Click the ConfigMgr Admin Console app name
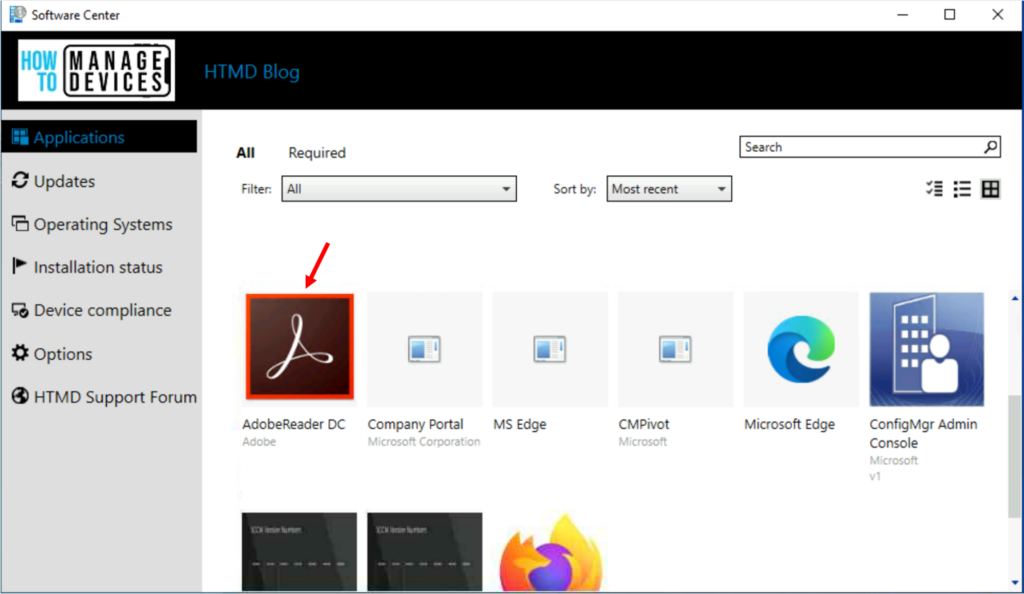 click(x=923, y=433)
